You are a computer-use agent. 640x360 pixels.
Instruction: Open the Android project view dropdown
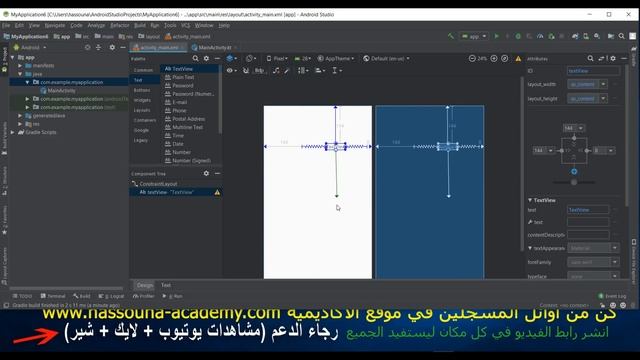click(30, 47)
